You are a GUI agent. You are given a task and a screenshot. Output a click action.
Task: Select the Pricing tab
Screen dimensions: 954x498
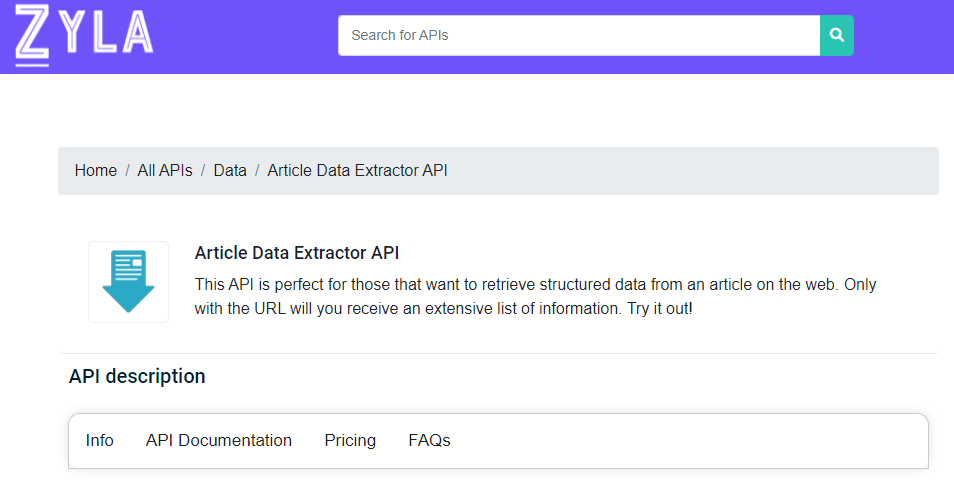pos(350,440)
